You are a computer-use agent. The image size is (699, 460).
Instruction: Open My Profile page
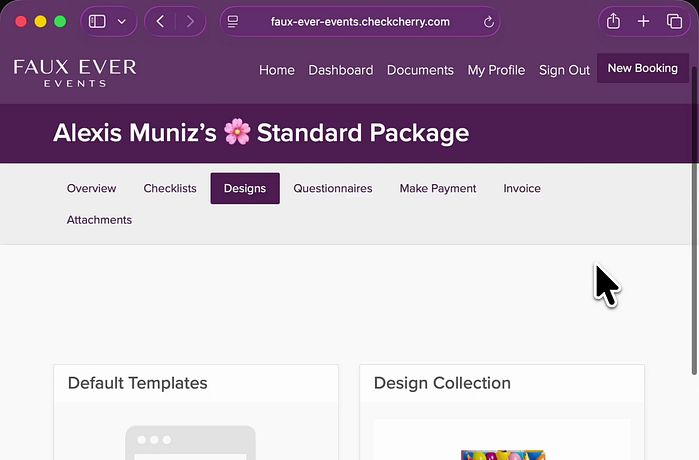click(x=496, y=70)
